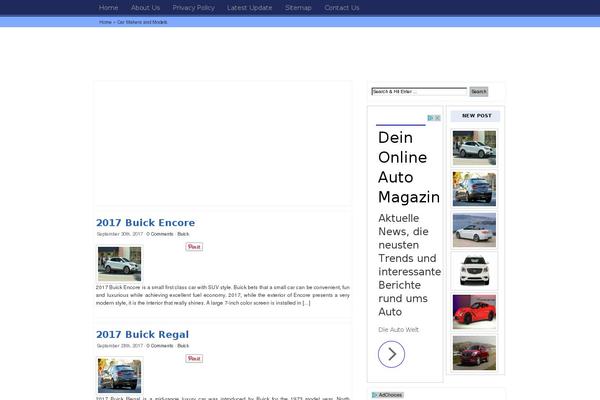This screenshot has height=400, width=600.
Task: Click the circular arrow button in ad
Action: 391,354
